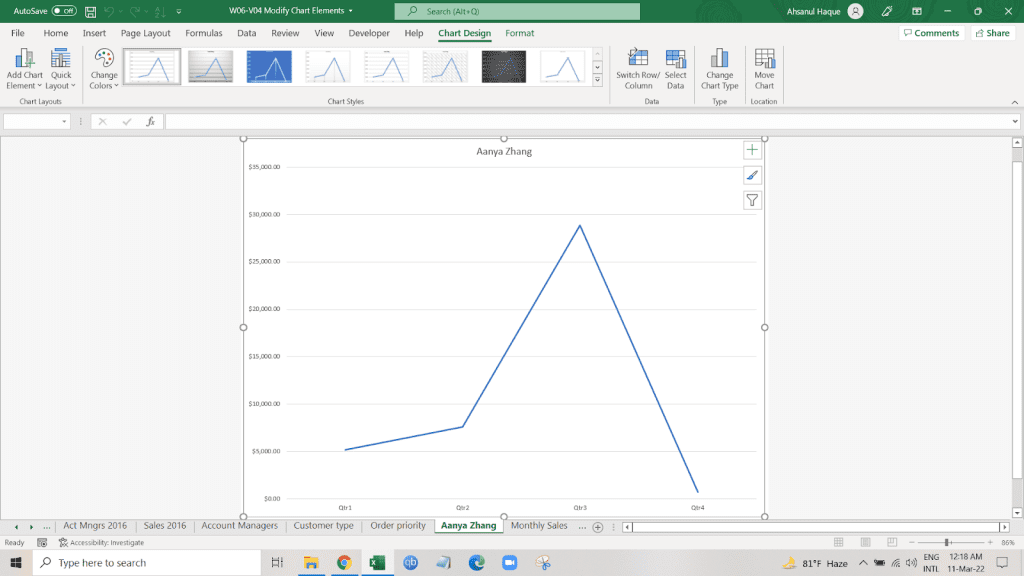Click the Share button

point(991,32)
